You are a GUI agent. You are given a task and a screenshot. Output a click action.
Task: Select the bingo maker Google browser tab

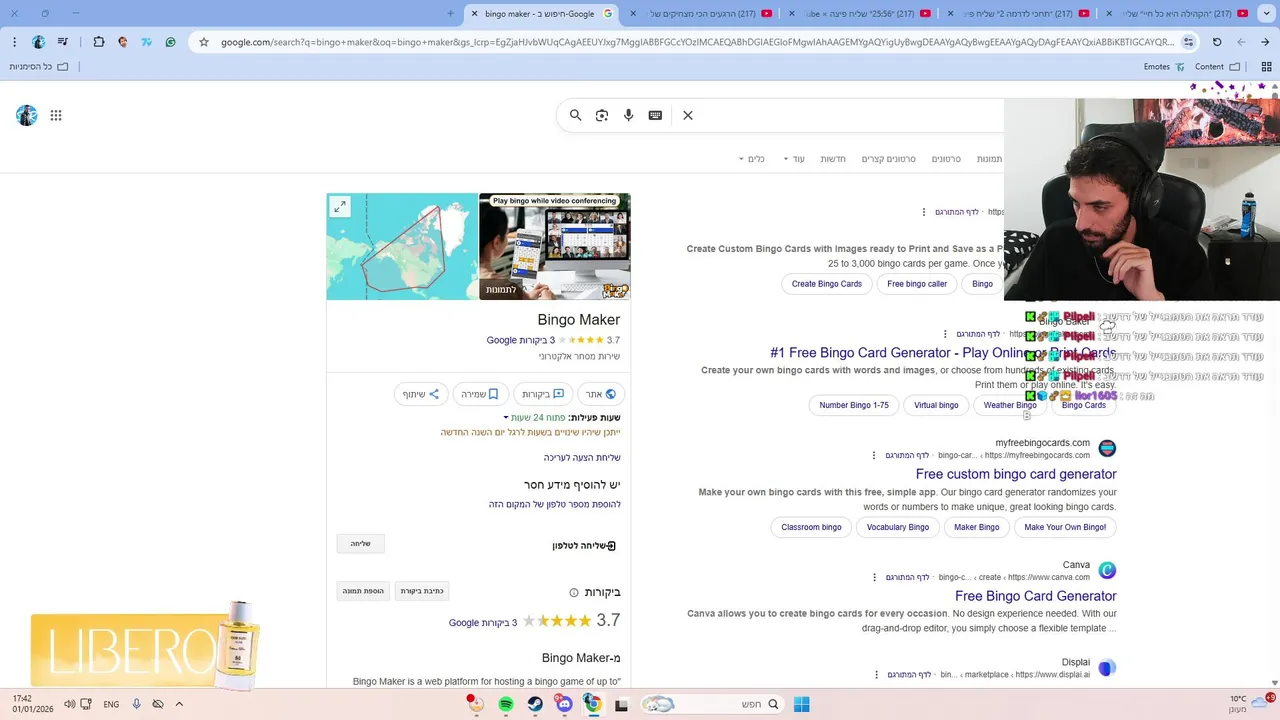point(540,14)
